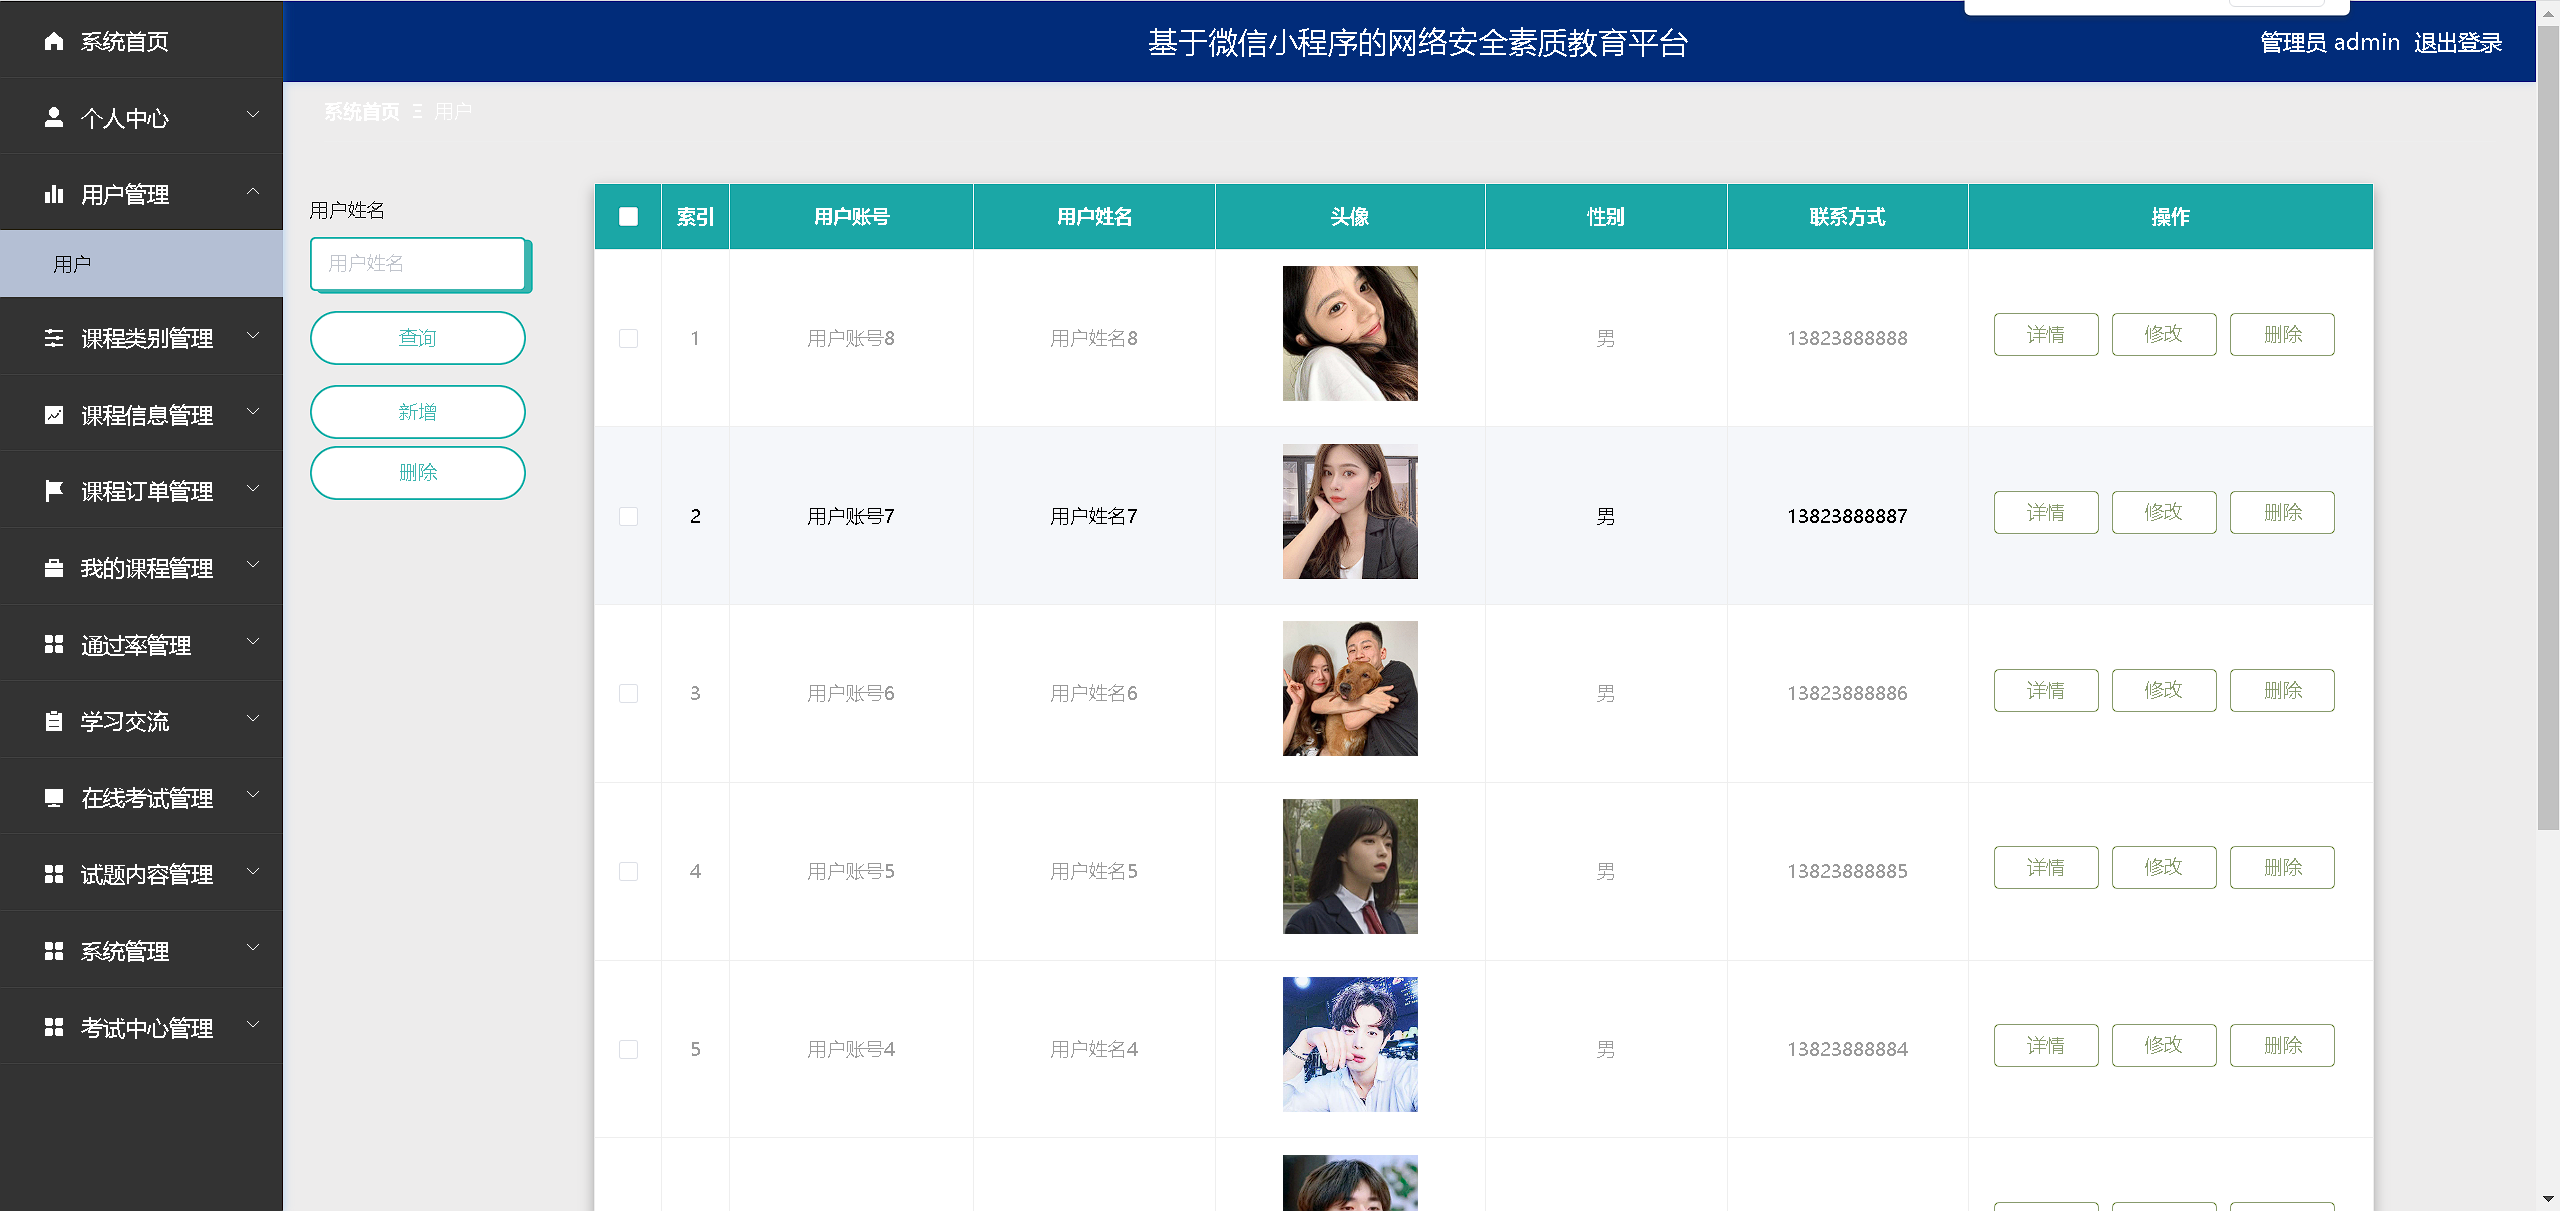Screen dimensions: 2560x1211
Task: Click the briefcase icon beside 我的课程管理
Action: (54, 568)
